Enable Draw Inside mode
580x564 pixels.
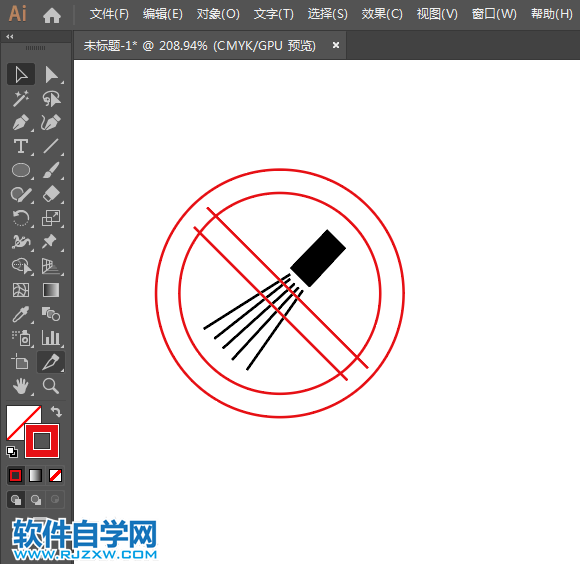click(x=55, y=500)
